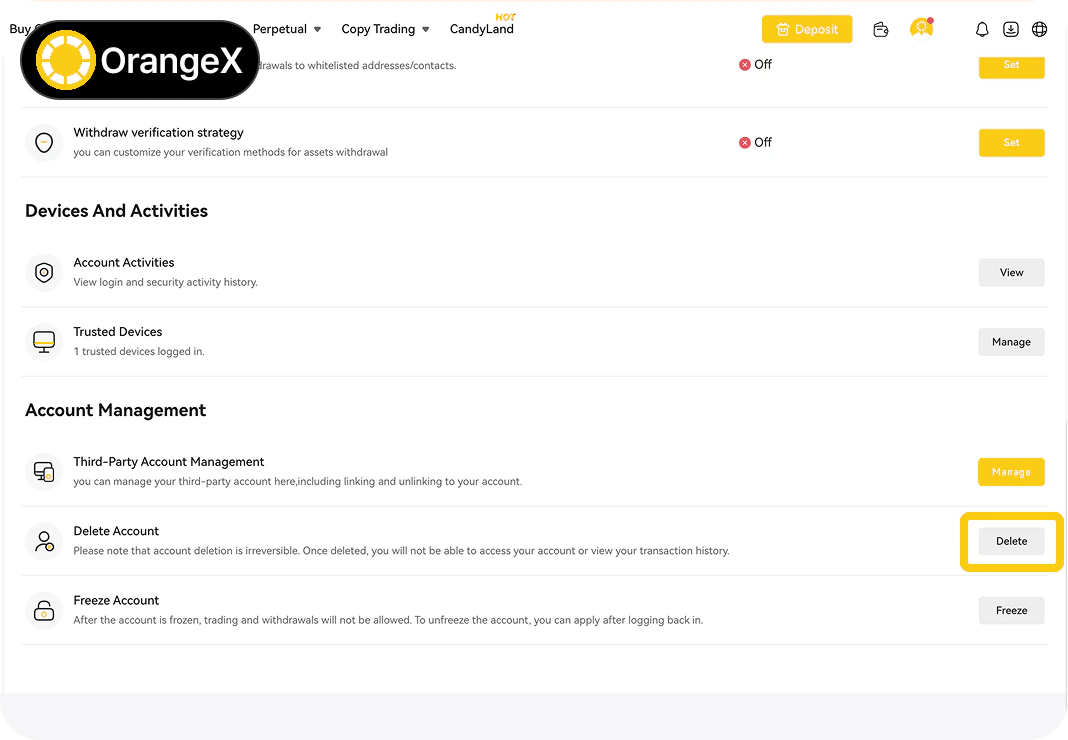Click the Account Activities shield icon
Image resolution: width=1068 pixels, height=740 pixels.
tap(44, 273)
